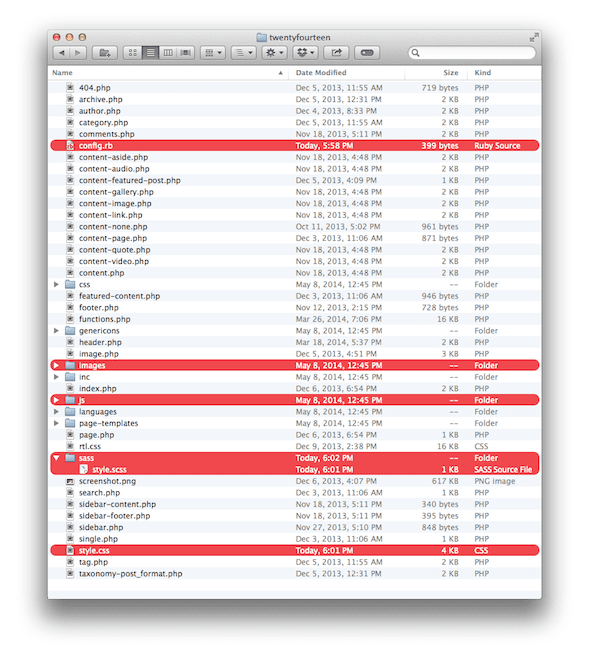Expand the genericons folder disclosure triangle
600x660 pixels.
(x=56, y=331)
